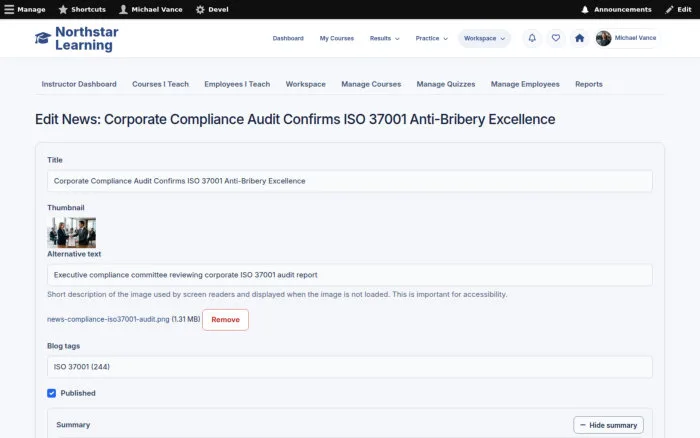
Task: Click the Northstar Learning graduation cap logo
Action: (43, 38)
